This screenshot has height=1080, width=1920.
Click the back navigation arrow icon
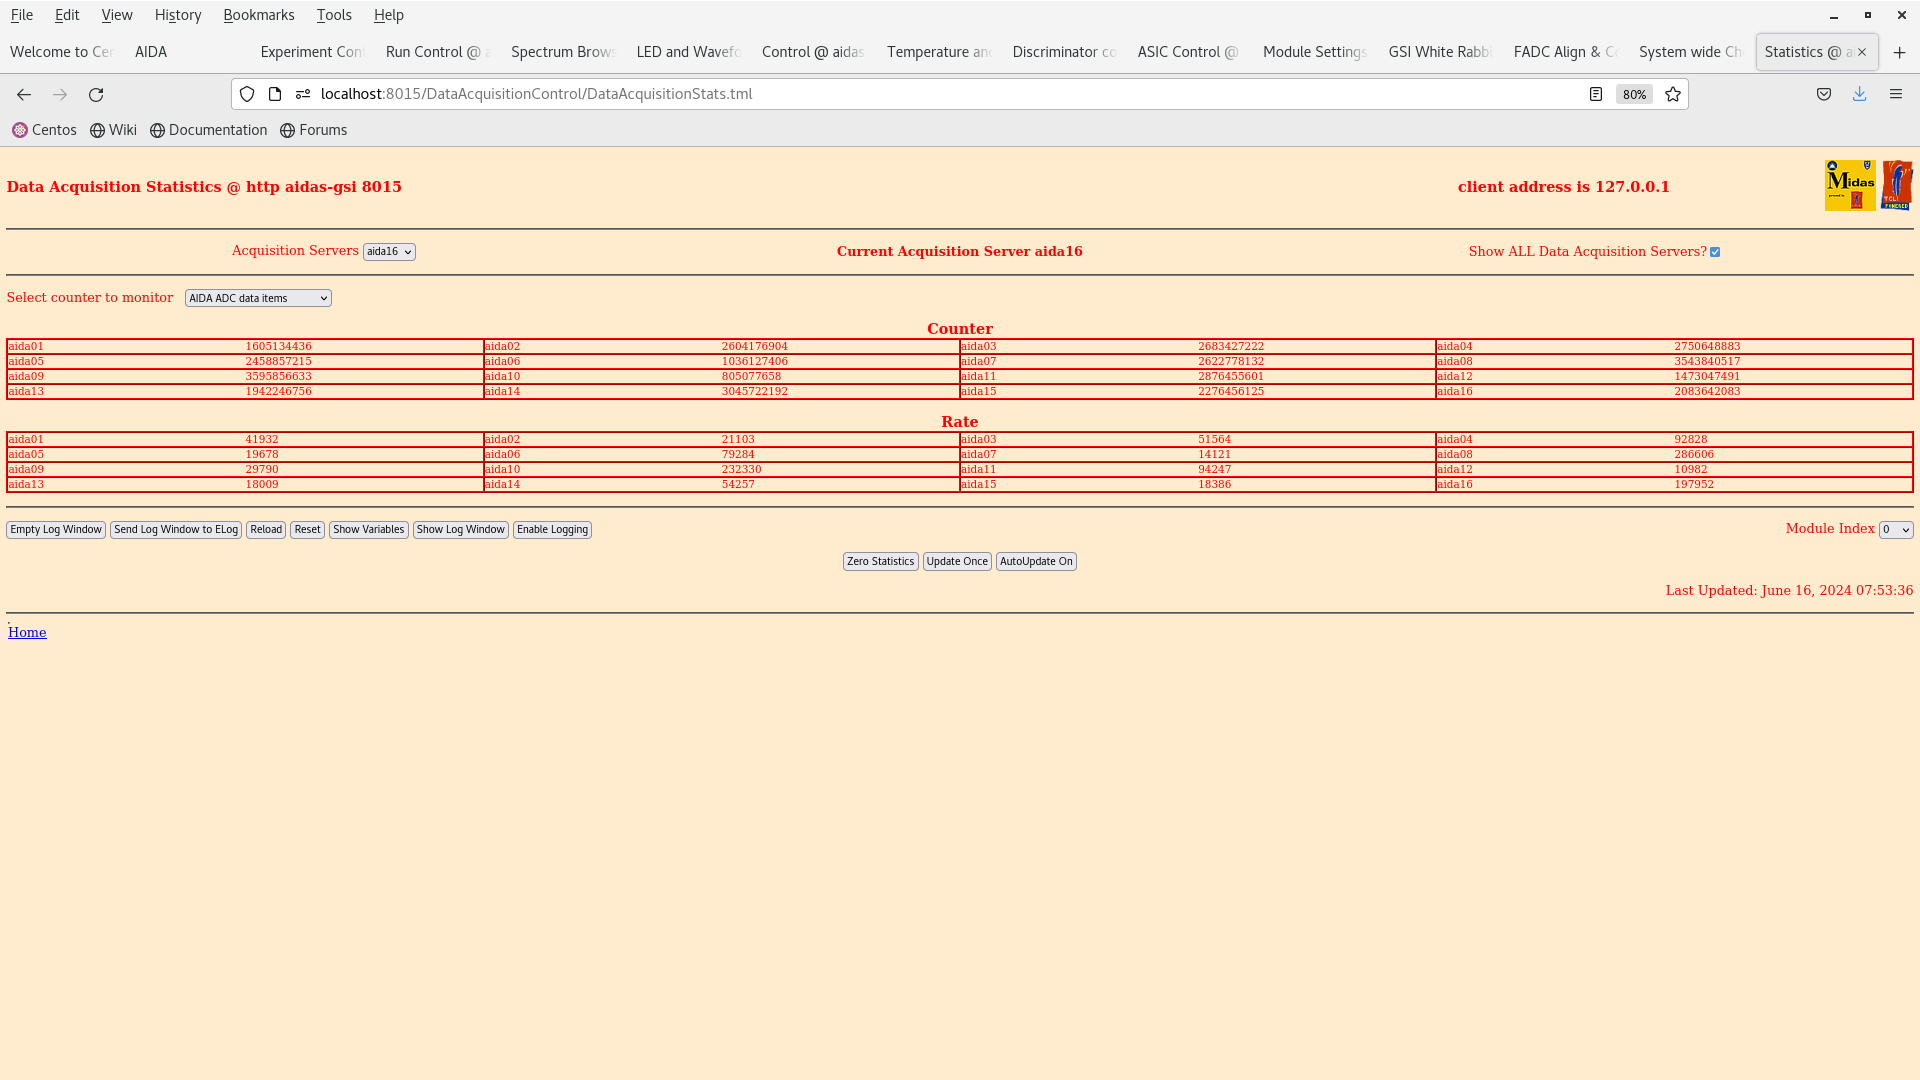[x=24, y=94]
